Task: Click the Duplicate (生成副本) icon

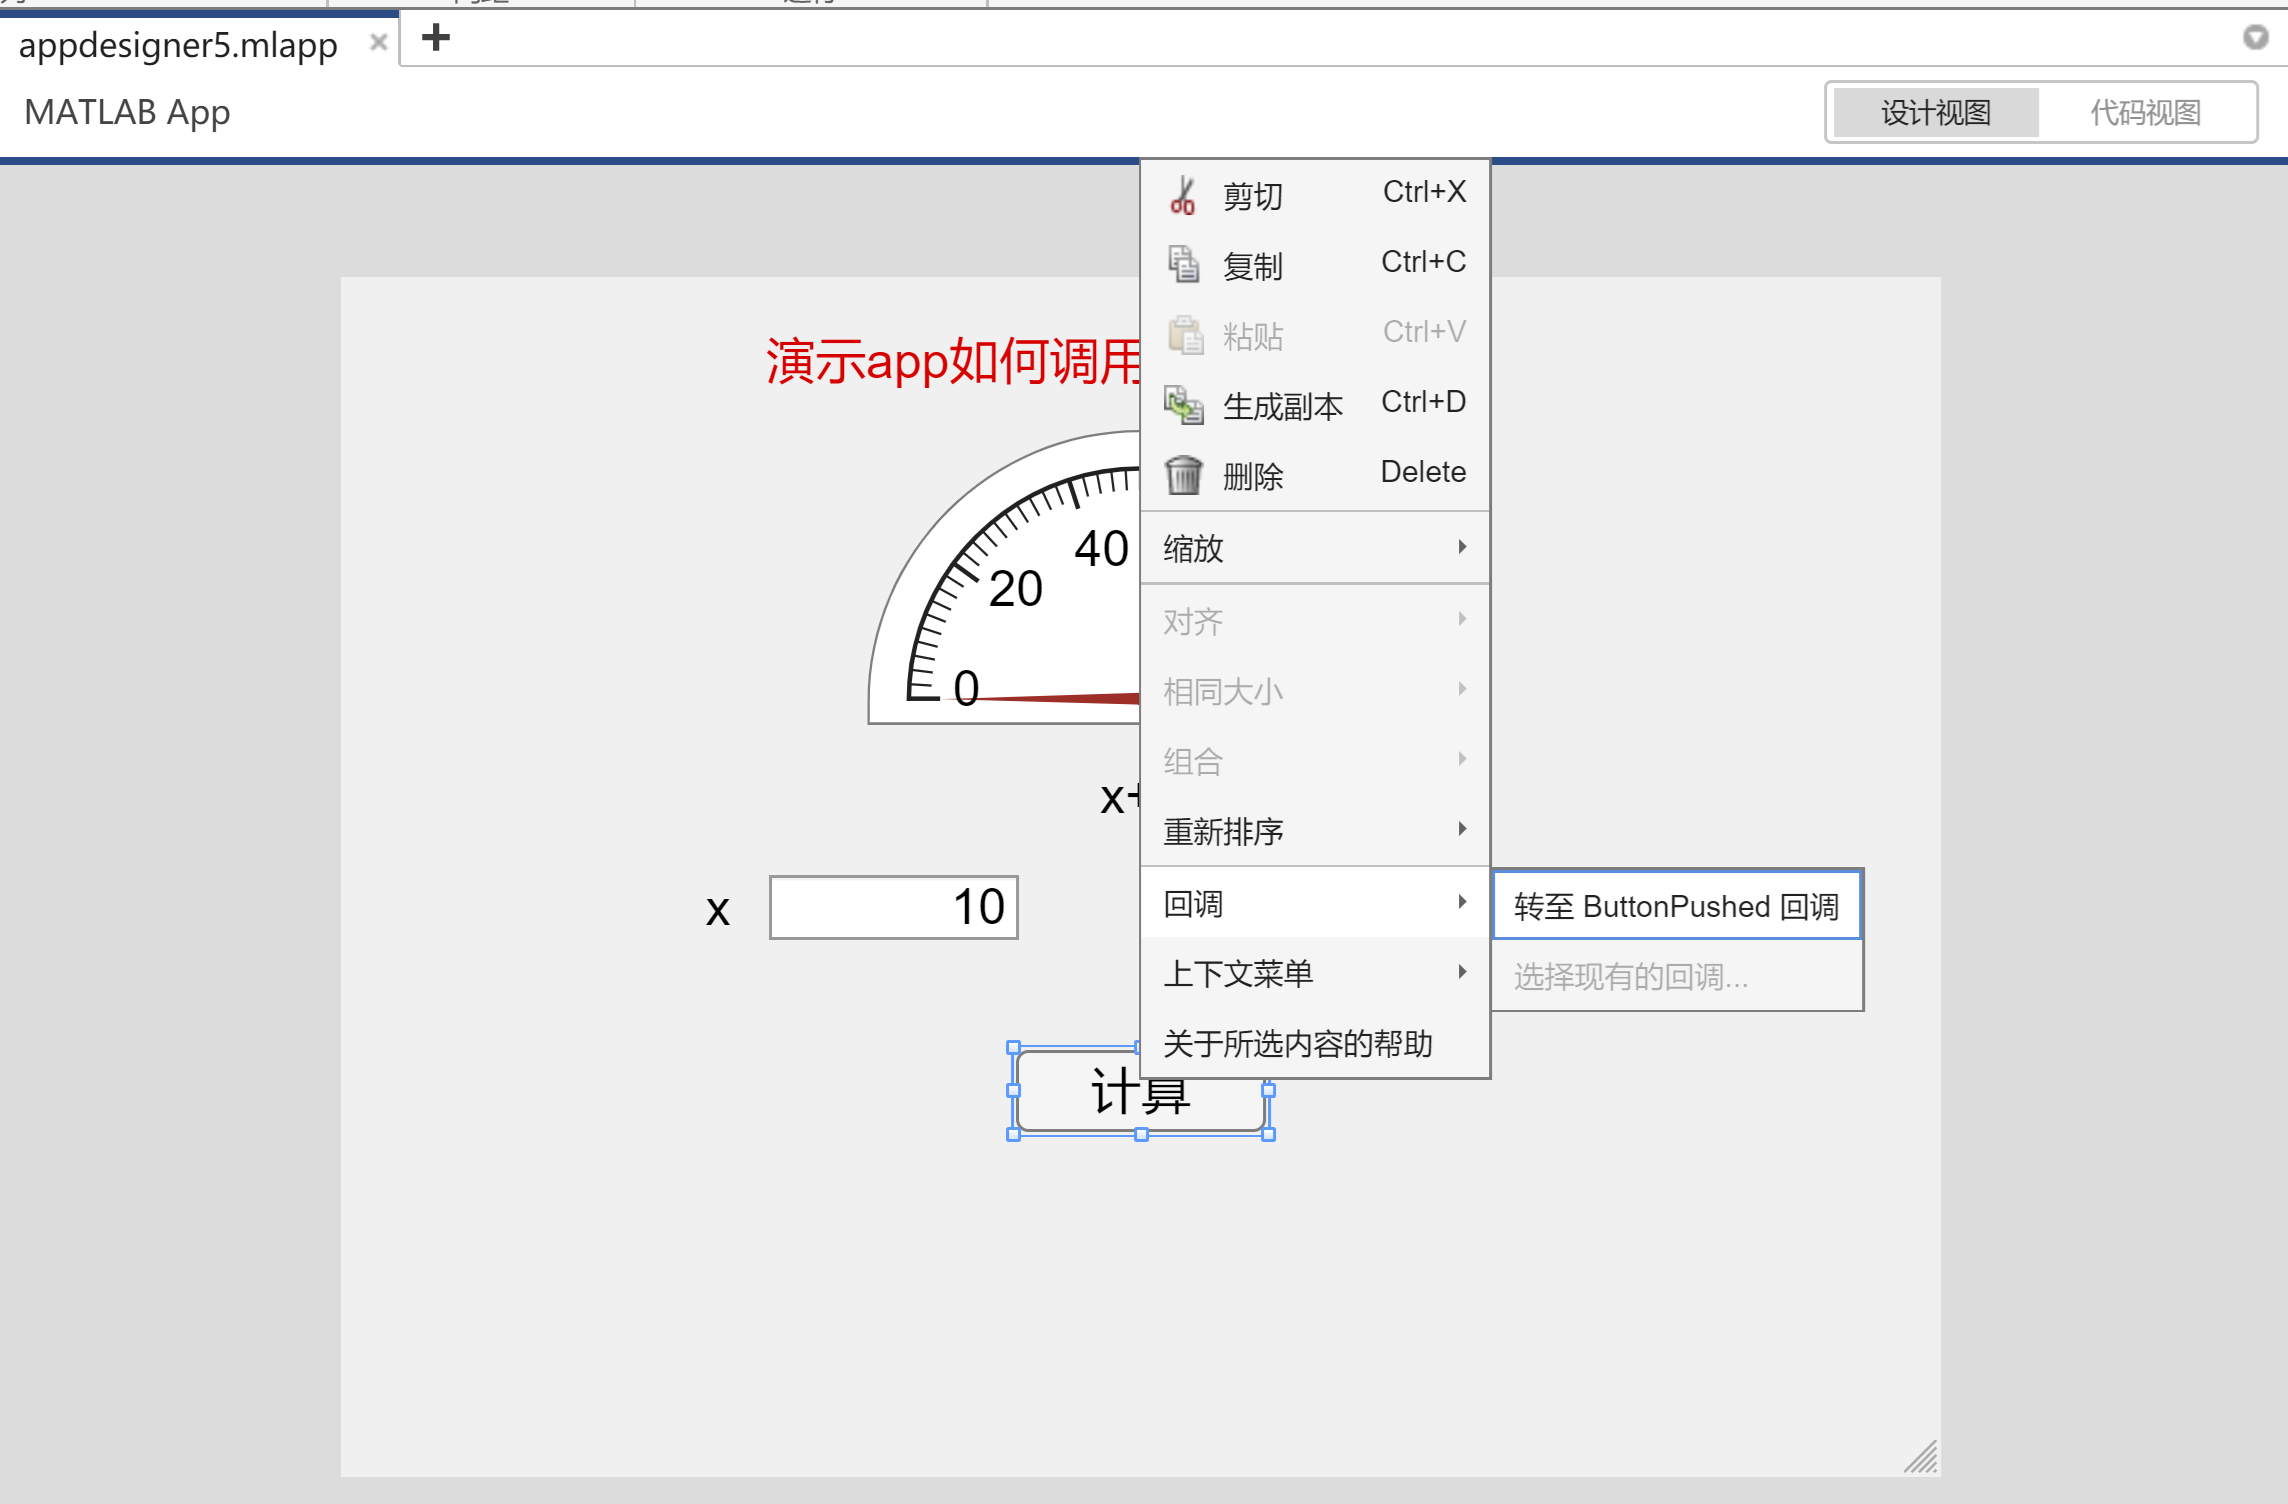Action: pos(1184,405)
